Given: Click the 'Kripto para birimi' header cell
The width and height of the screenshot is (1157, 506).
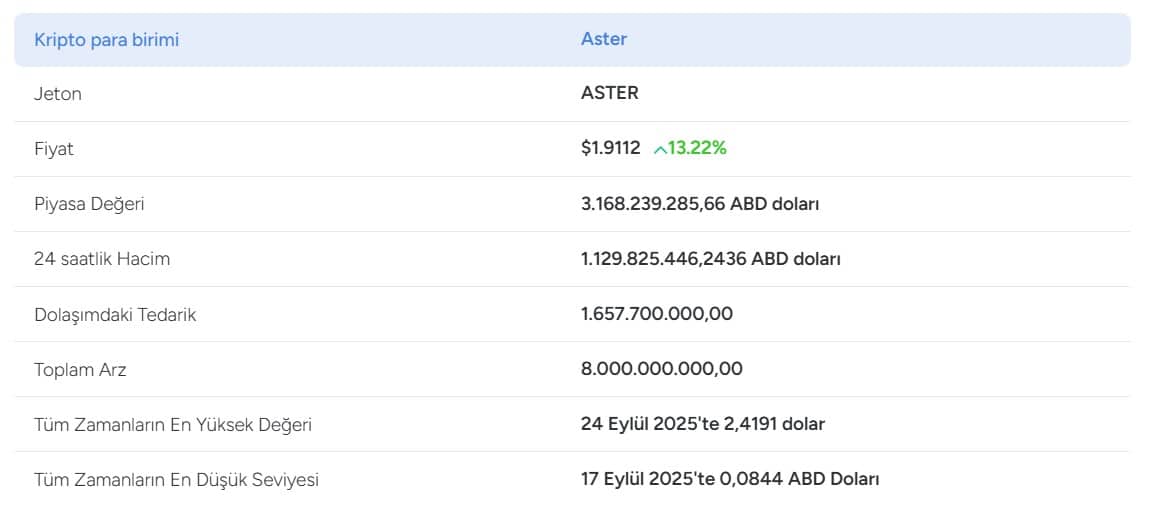Looking at the screenshot, I should tap(106, 40).
